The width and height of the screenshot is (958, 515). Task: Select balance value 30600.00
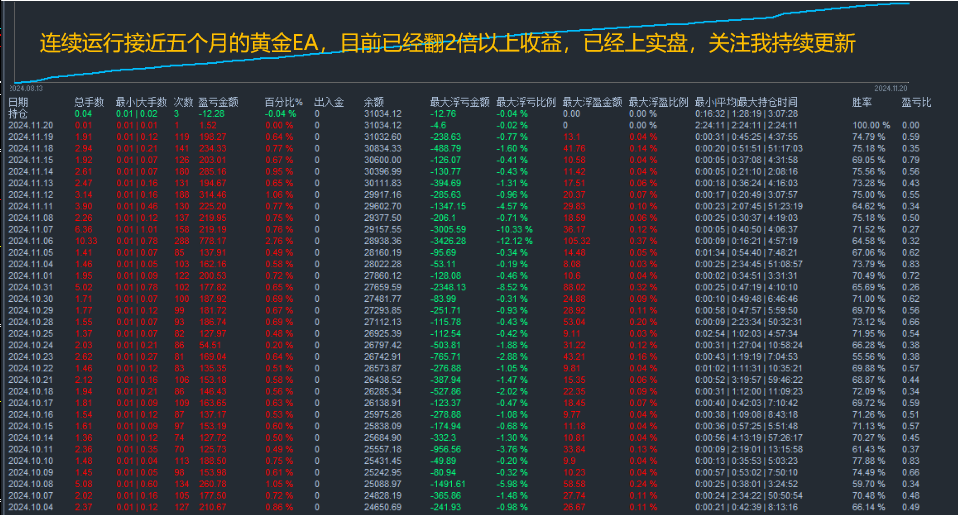pos(383,160)
